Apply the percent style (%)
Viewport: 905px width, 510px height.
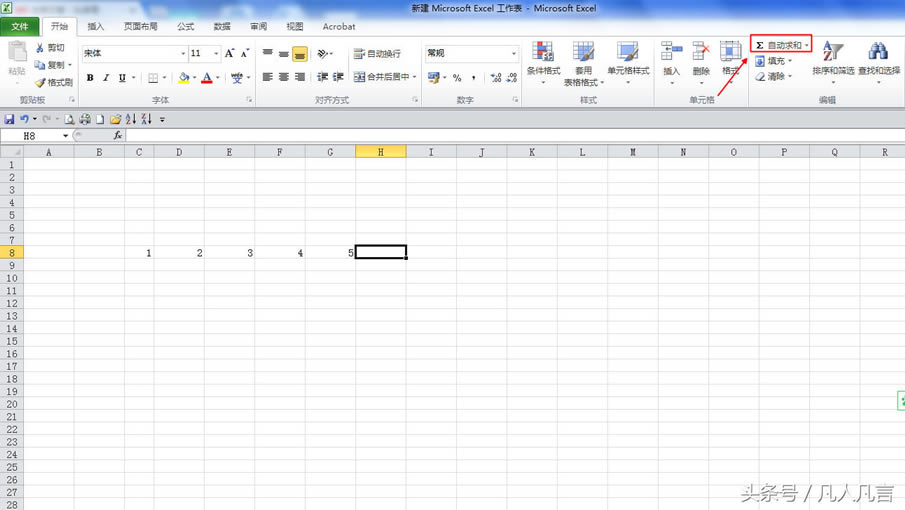point(457,77)
